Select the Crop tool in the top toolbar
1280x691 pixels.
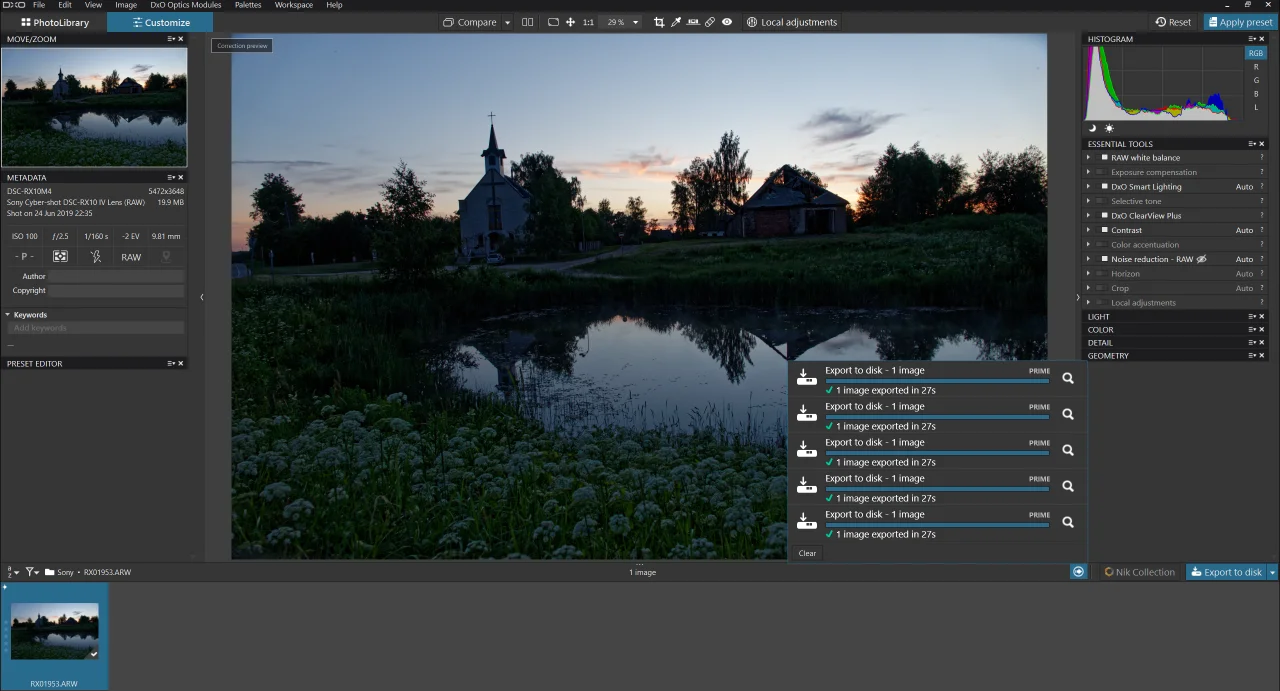pos(659,22)
